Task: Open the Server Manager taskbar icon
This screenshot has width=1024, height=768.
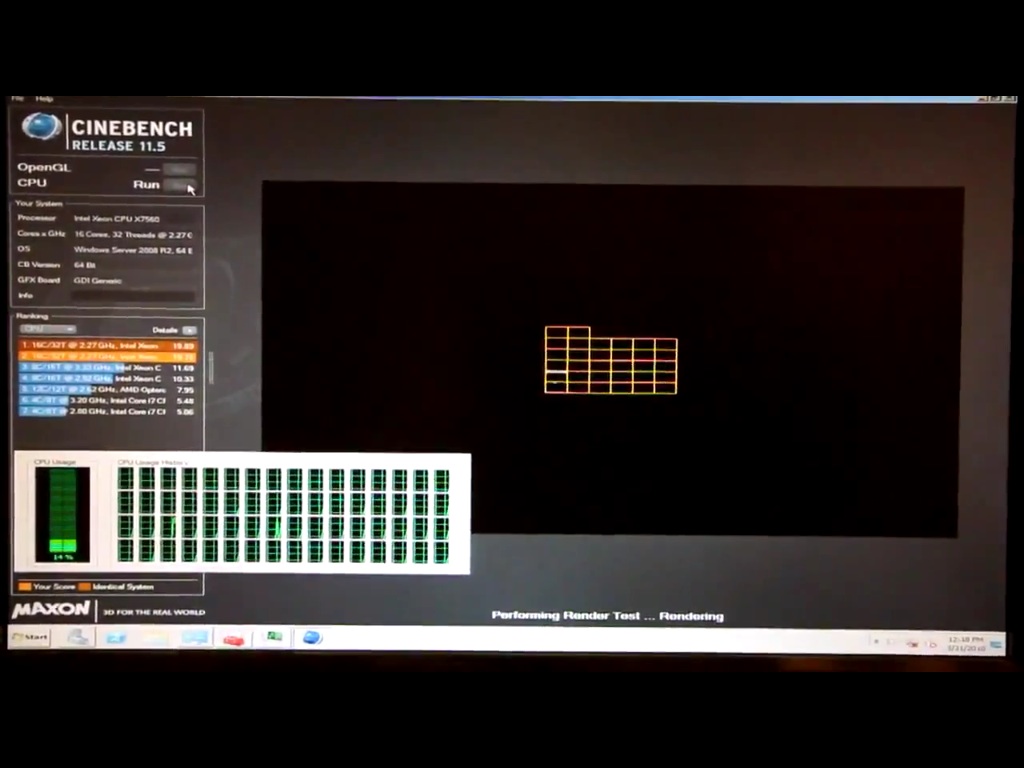Action: click(x=78, y=637)
